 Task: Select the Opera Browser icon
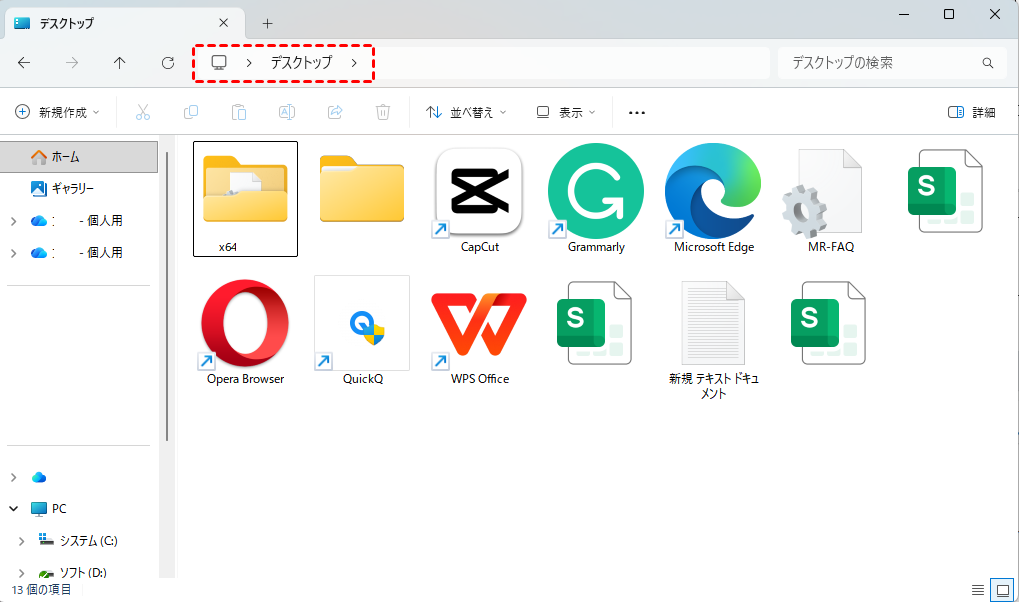coord(245,324)
